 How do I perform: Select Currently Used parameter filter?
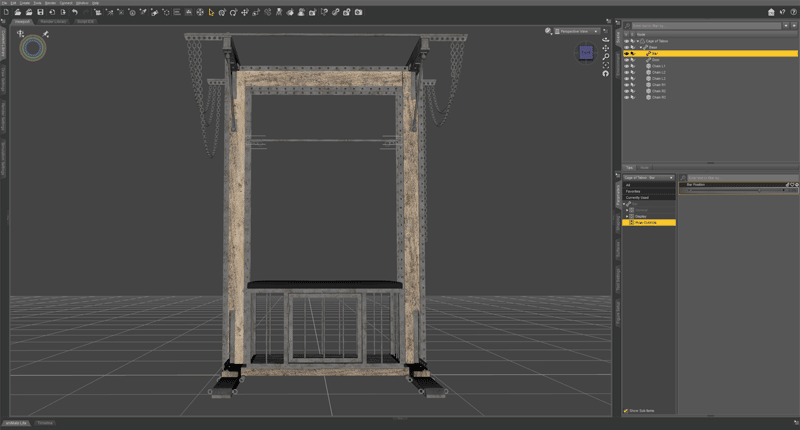pos(649,197)
